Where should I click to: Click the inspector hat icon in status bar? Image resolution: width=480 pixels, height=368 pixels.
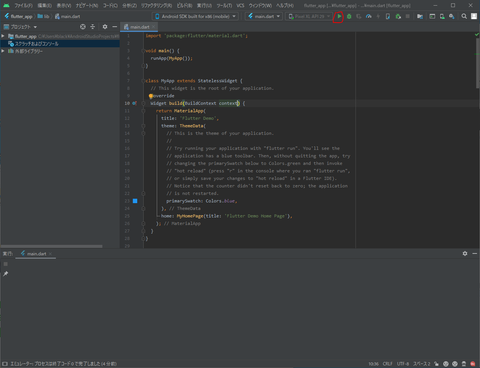(464, 364)
